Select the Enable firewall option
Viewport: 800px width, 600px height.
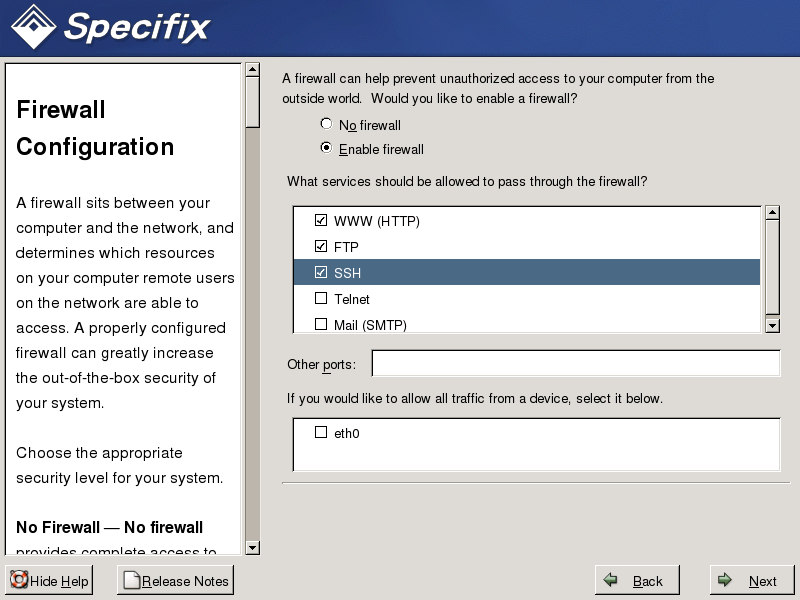coord(326,149)
